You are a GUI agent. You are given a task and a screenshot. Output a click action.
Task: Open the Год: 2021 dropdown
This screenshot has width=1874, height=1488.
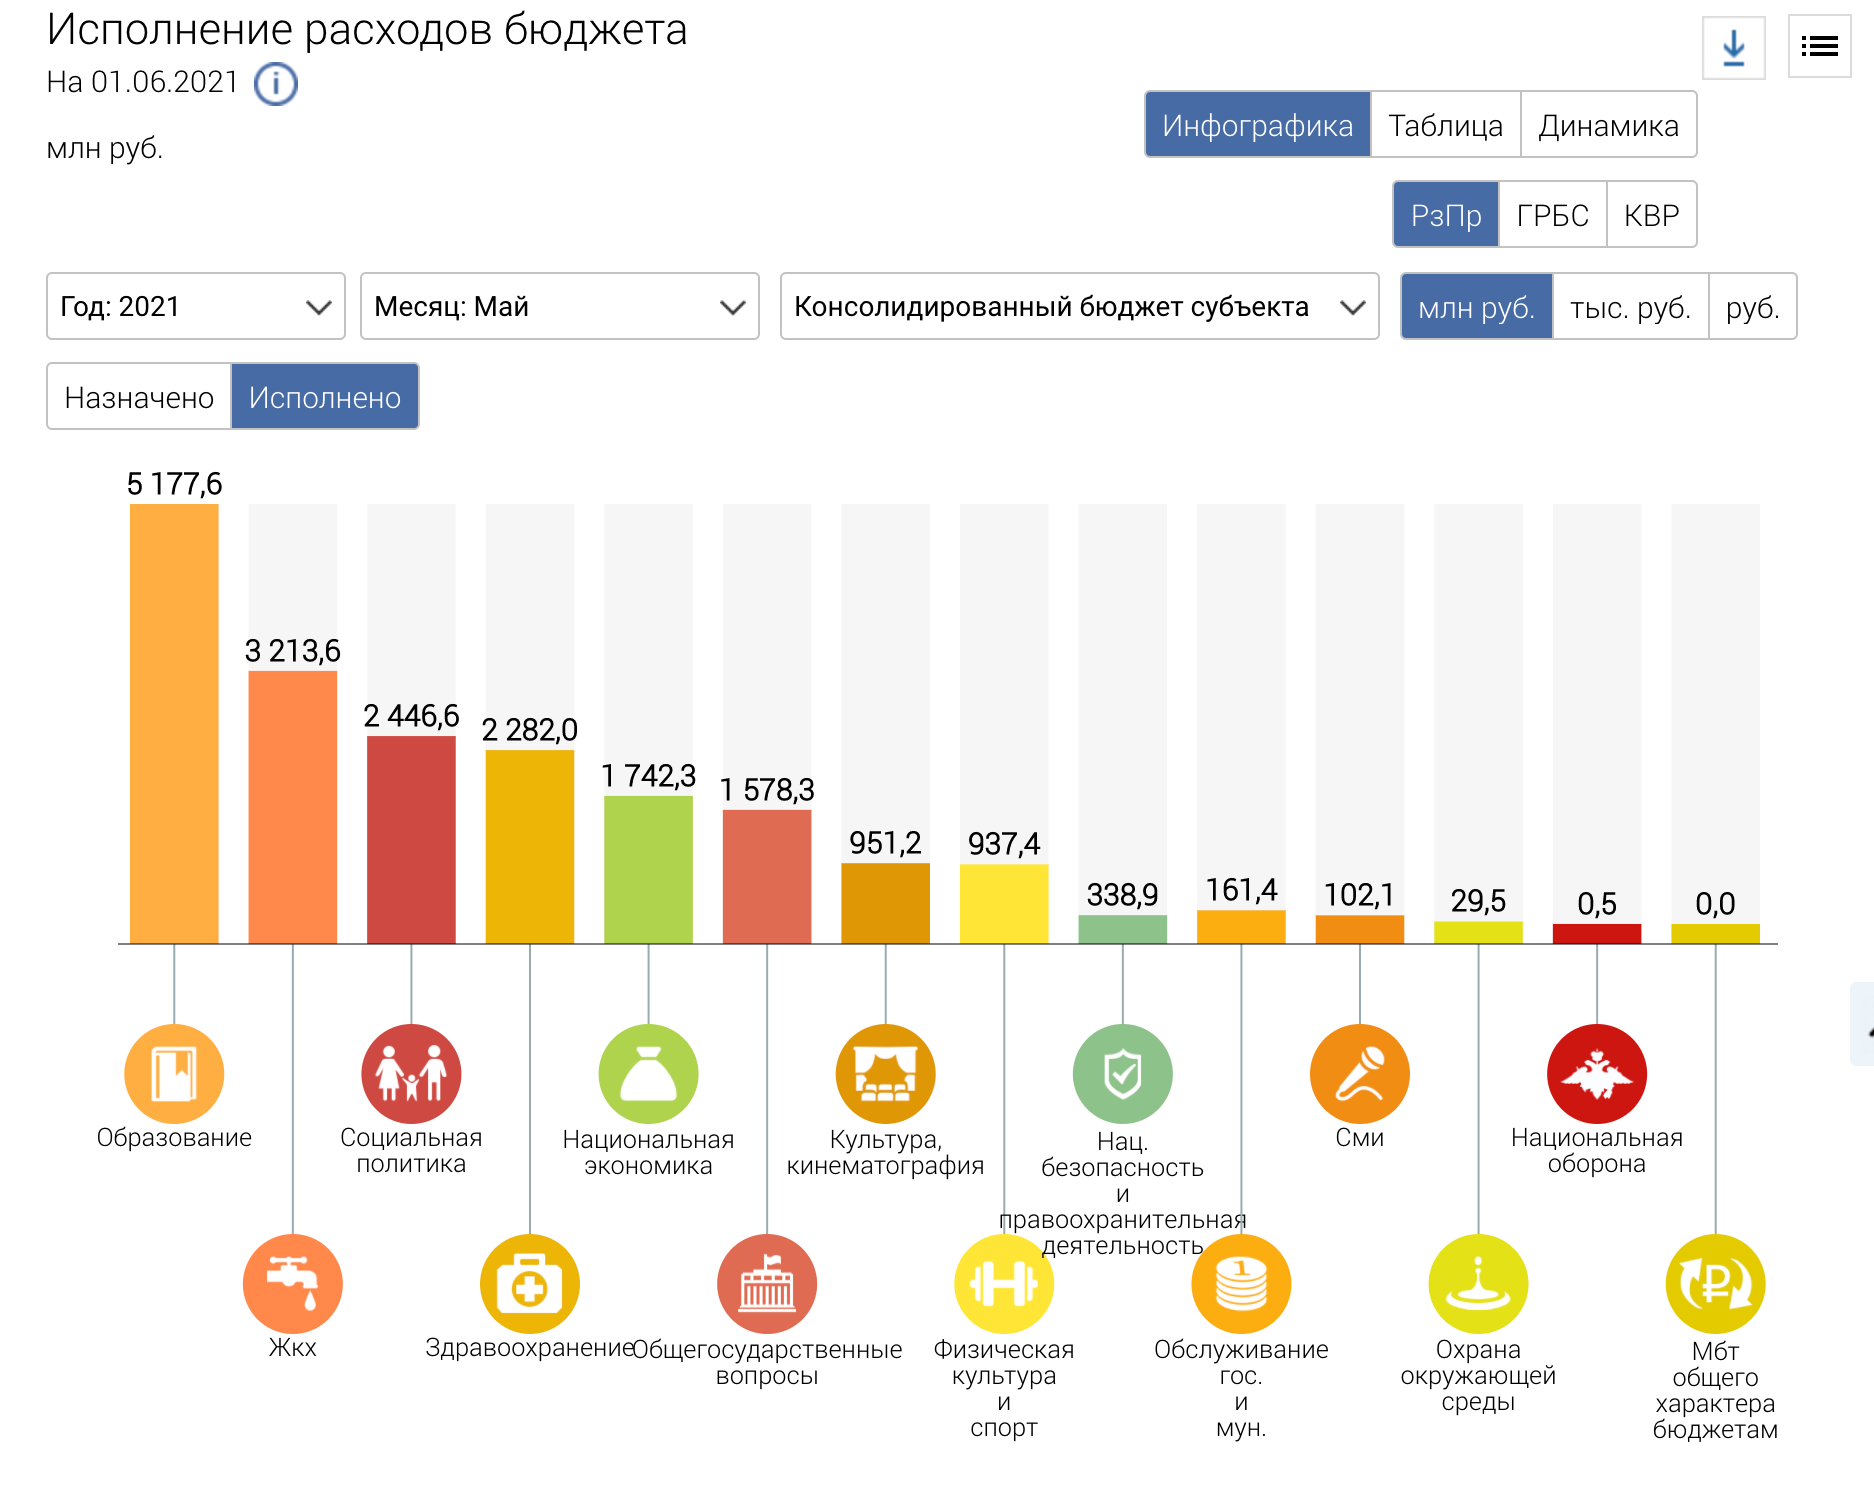(x=196, y=306)
